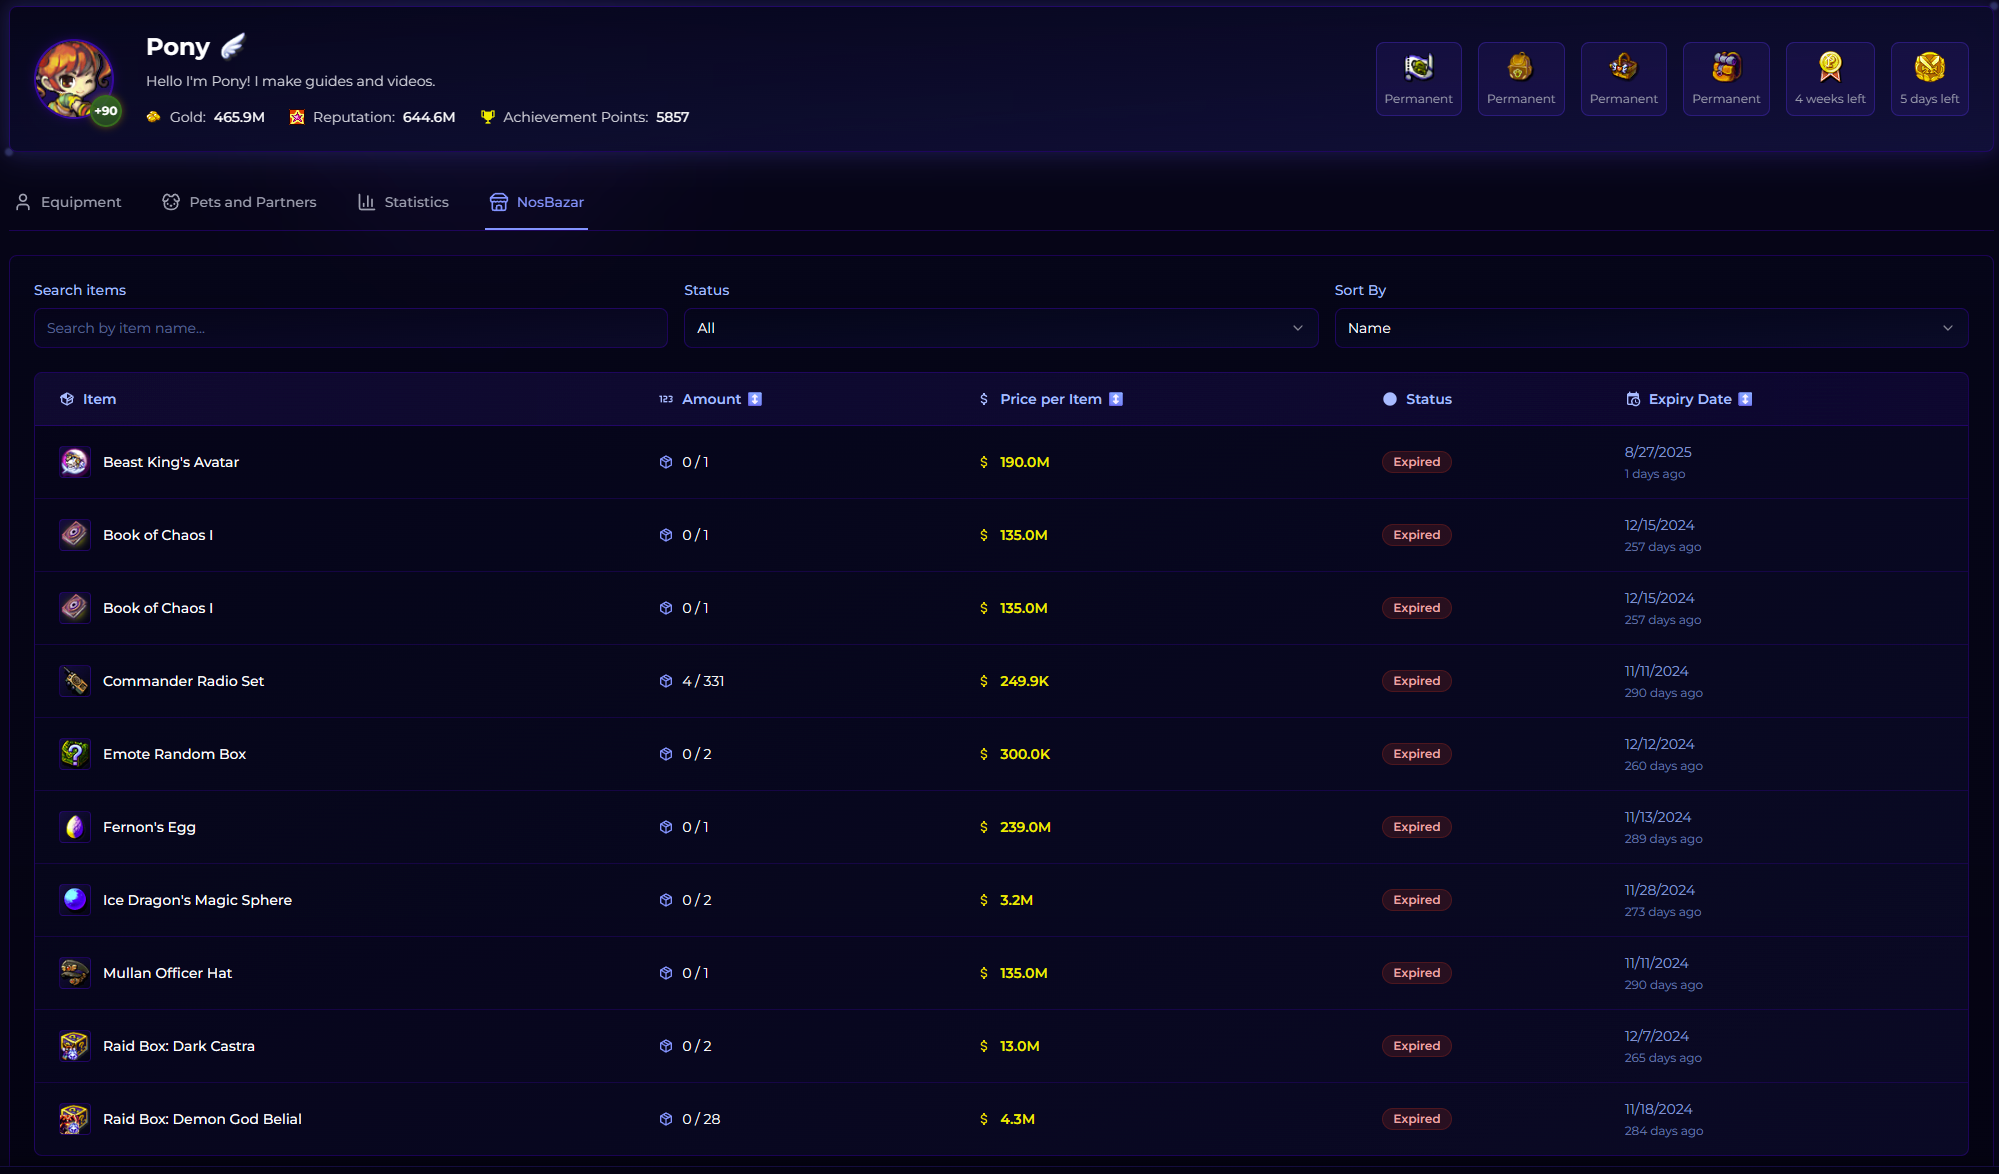Go to the Statistics tab
Image resolution: width=1999 pixels, height=1174 pixels.
(404, 202)
